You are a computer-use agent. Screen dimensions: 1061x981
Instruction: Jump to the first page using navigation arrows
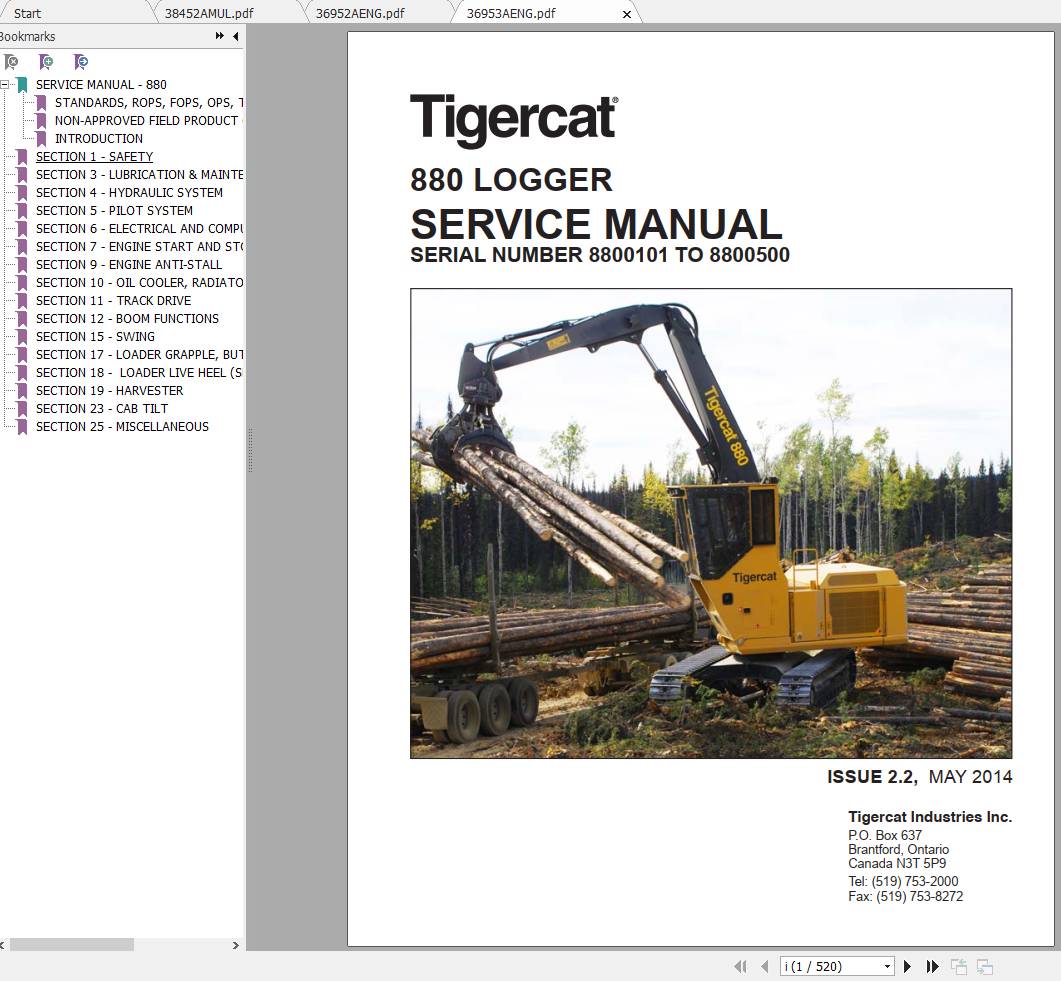(741, 966)
